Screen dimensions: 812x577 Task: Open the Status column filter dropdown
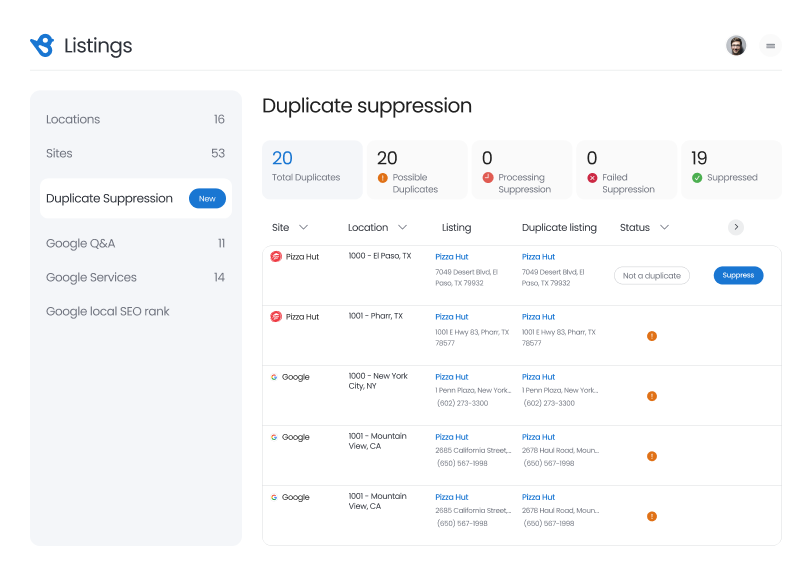click(x=664, y=227)
